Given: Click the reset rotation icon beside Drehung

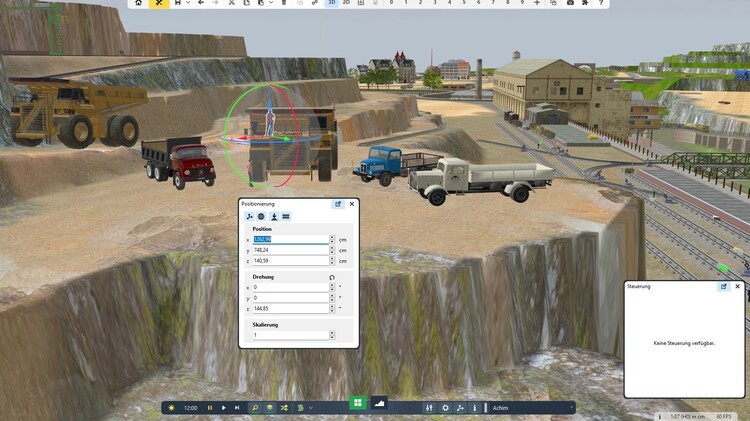Looking at the screenshot, I should pyautogui.click(x=331, y=276).
